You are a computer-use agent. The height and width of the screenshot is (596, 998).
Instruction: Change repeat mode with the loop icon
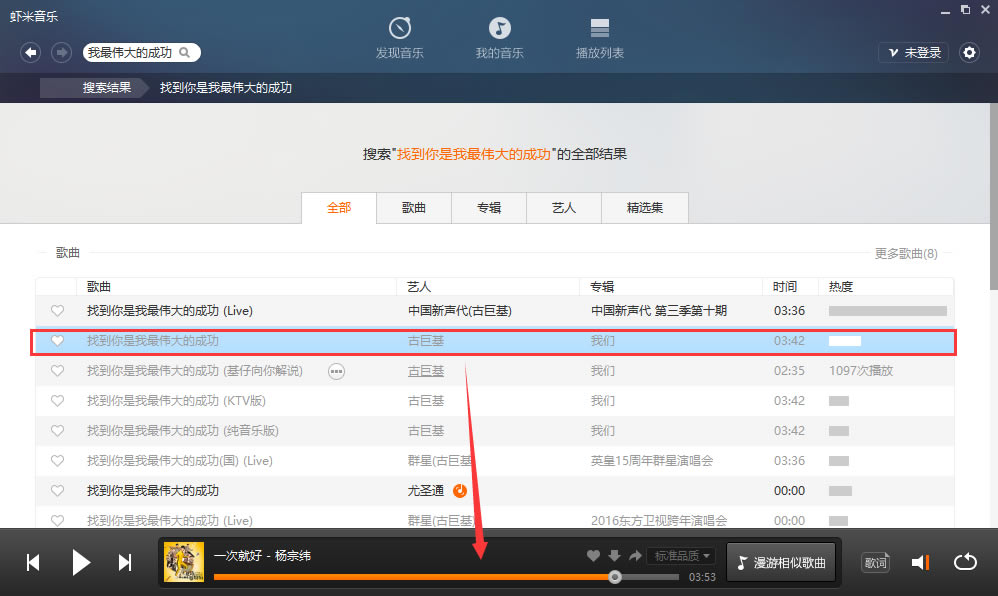pos(966,562)
